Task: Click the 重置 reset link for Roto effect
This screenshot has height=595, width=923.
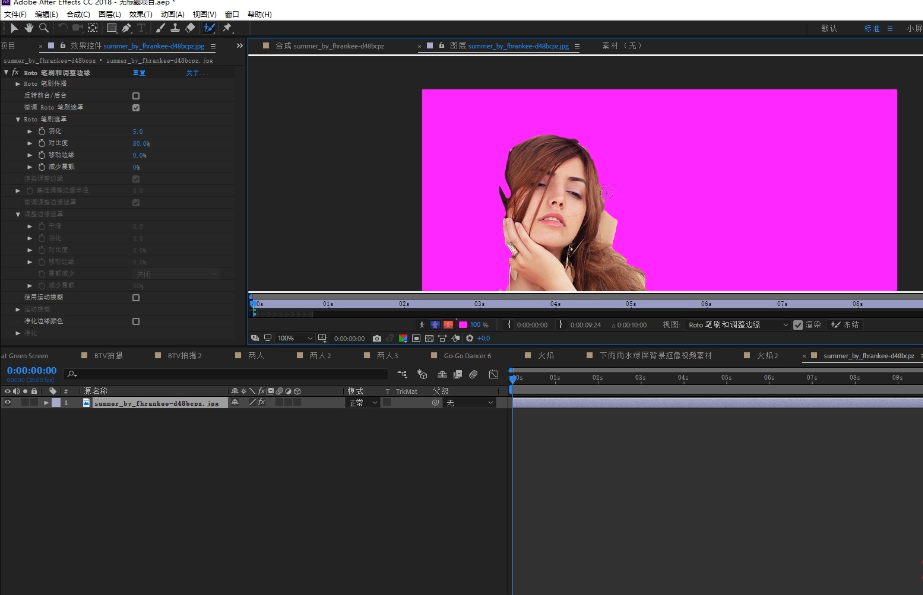Action: 140,73
